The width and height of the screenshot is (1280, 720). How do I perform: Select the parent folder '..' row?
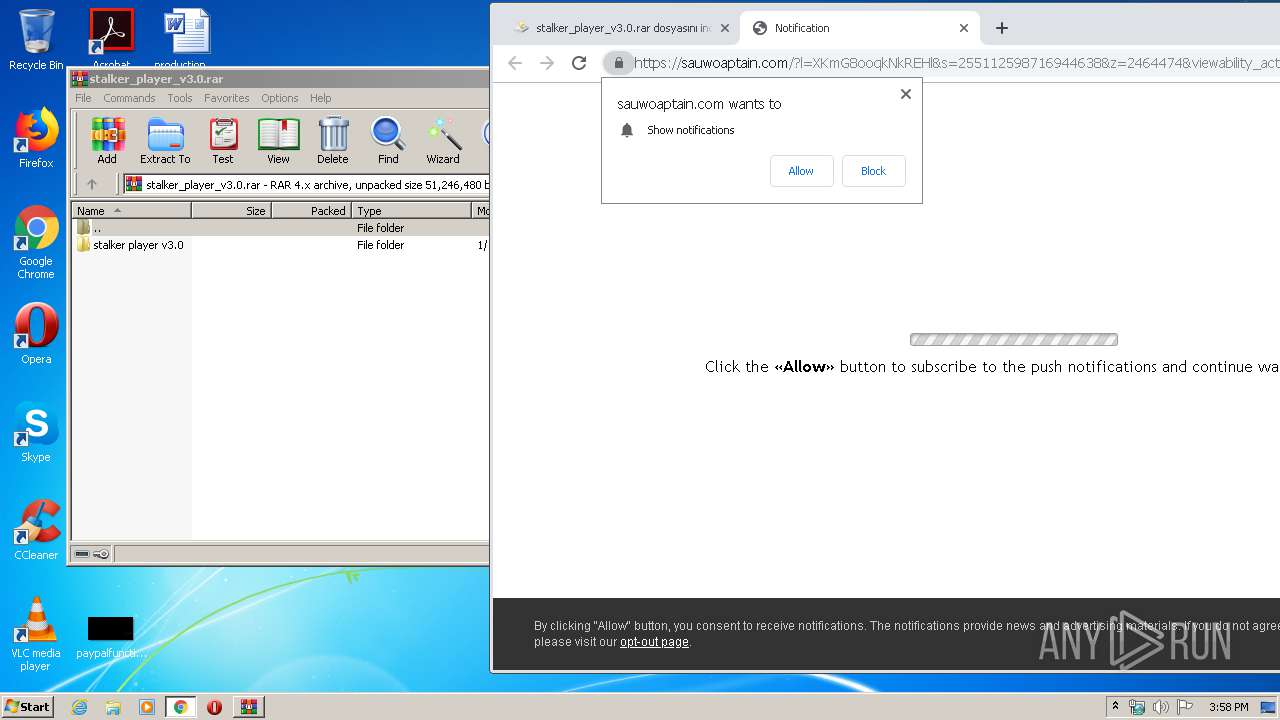coord(280,228)
